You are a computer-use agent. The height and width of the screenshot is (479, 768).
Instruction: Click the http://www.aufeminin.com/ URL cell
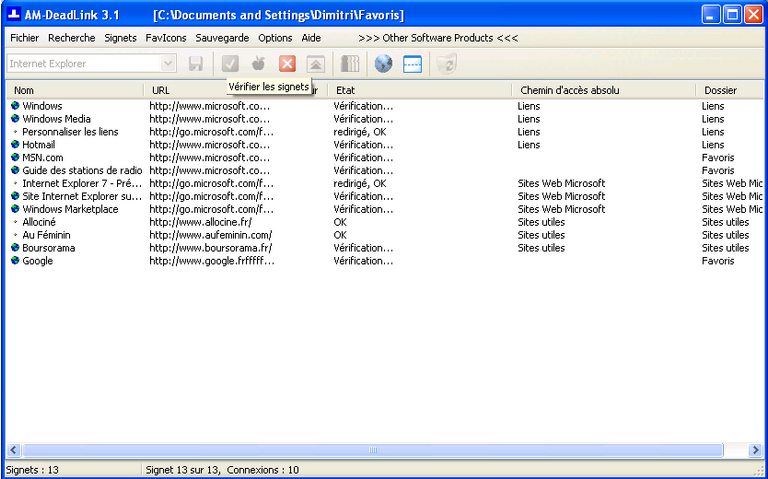pyautogui.click(x=211, y=235)
